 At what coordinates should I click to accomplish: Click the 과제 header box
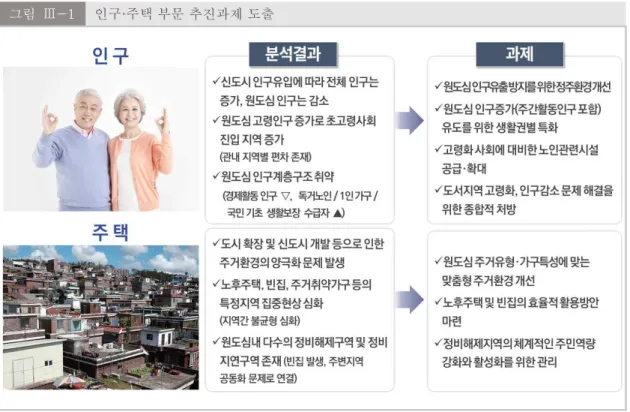point(520,54)
